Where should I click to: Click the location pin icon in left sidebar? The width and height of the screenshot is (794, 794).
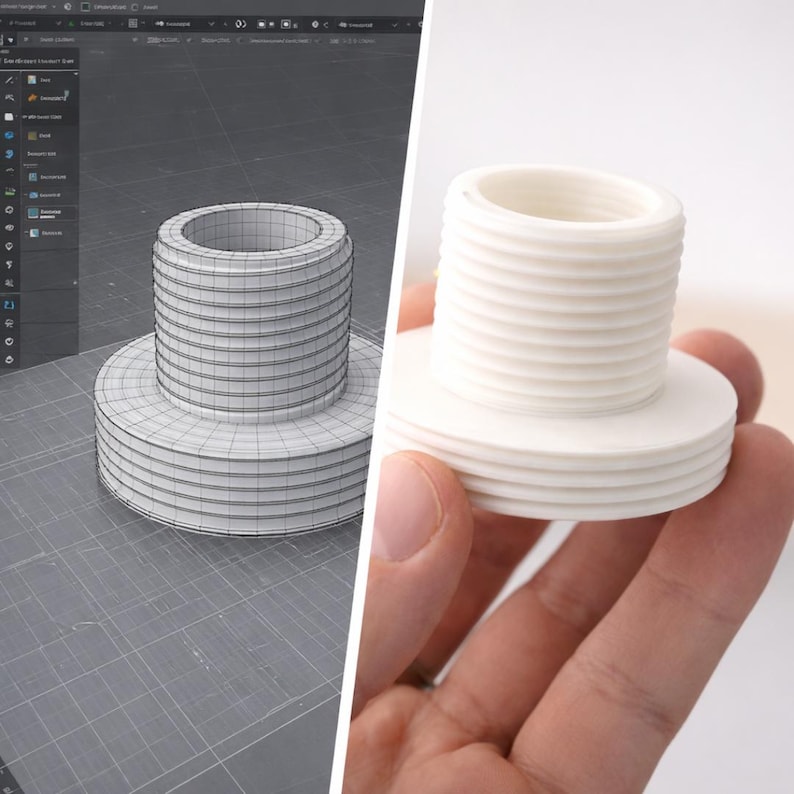tap(9, 246)
